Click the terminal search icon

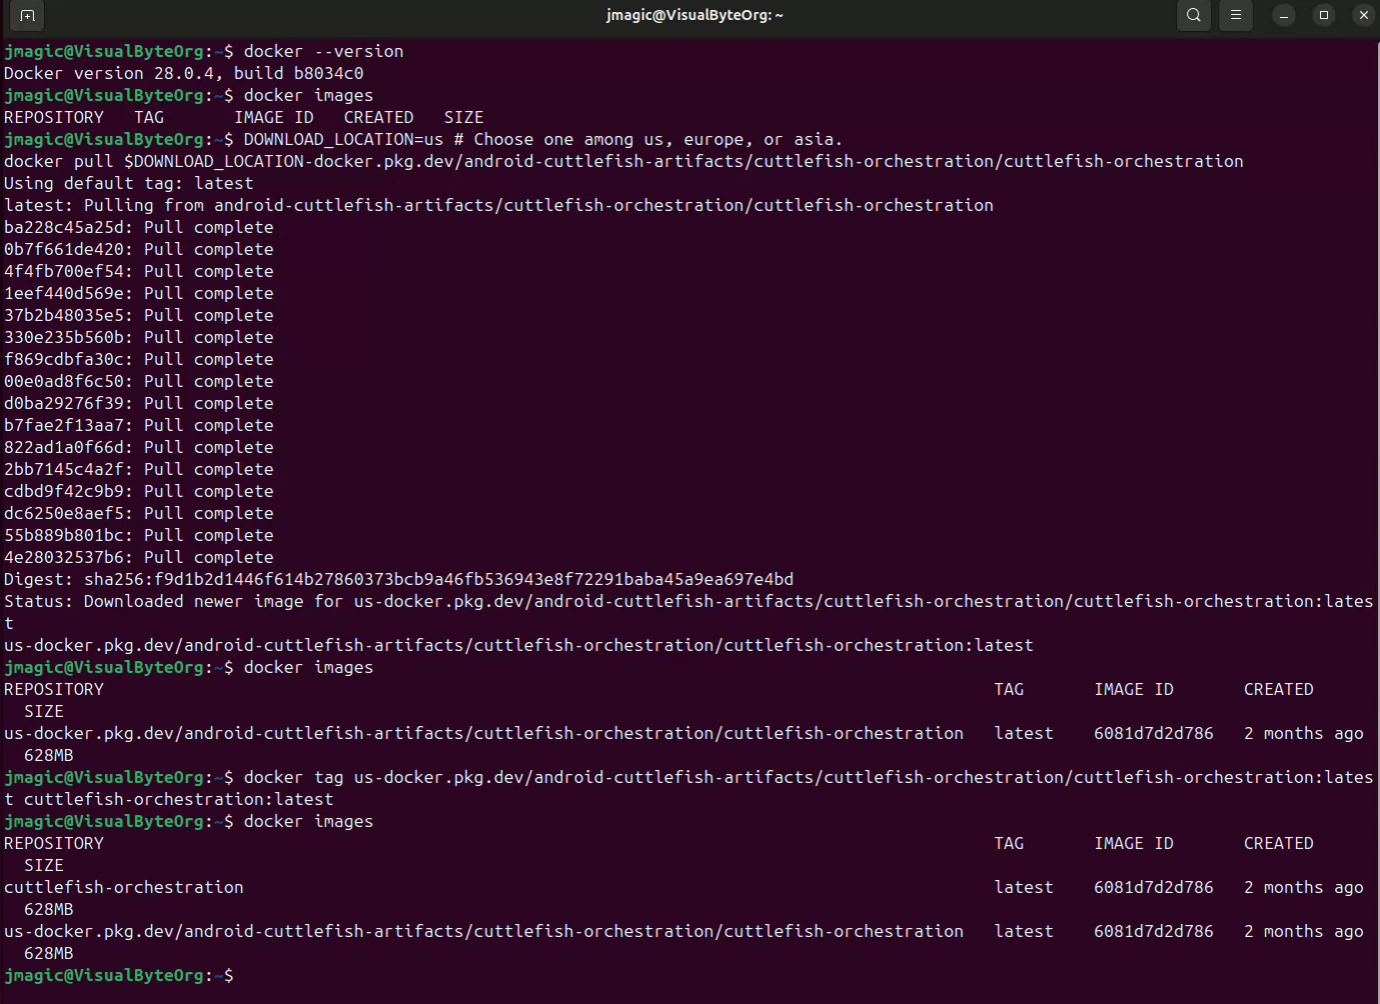1194,15
